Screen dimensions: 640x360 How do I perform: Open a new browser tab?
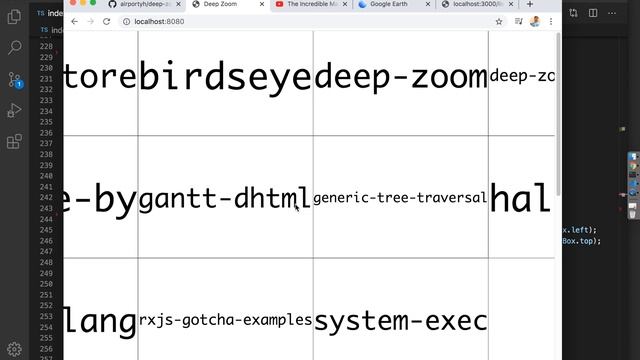pos(530,4)
